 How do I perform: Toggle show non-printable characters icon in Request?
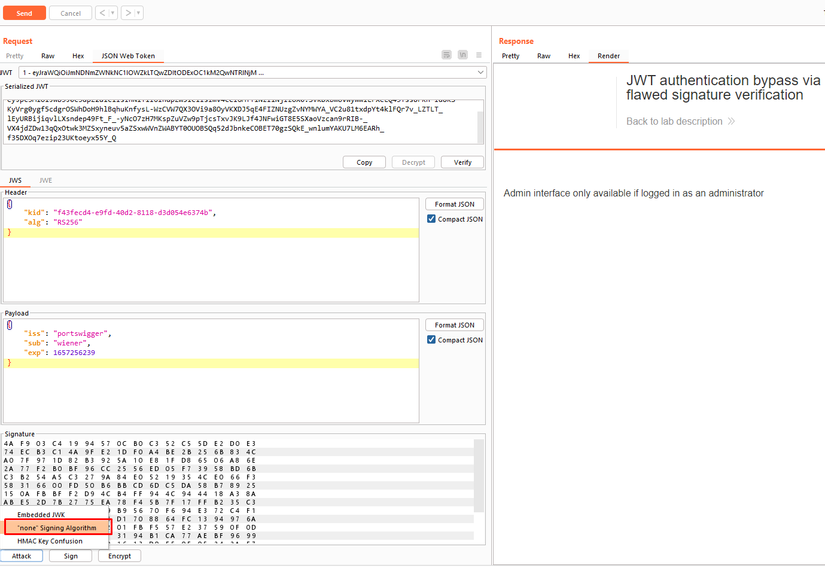point(462,55)
